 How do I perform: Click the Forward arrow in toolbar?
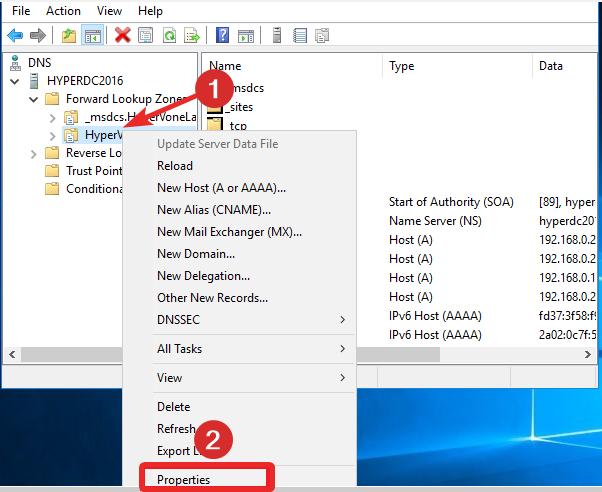[x=38, y=36]
